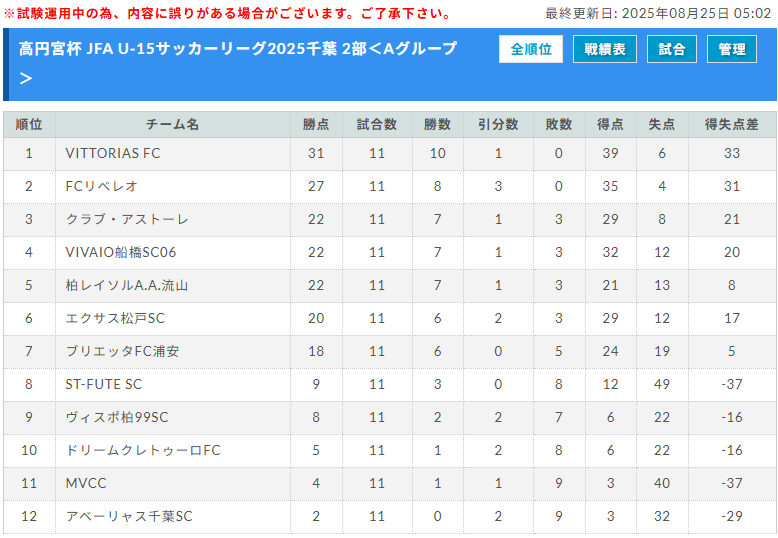The width and height of the screenshot is (778, 538).
Task: Select team ST-FUTE SC
Action: click(x=103, y=384)
